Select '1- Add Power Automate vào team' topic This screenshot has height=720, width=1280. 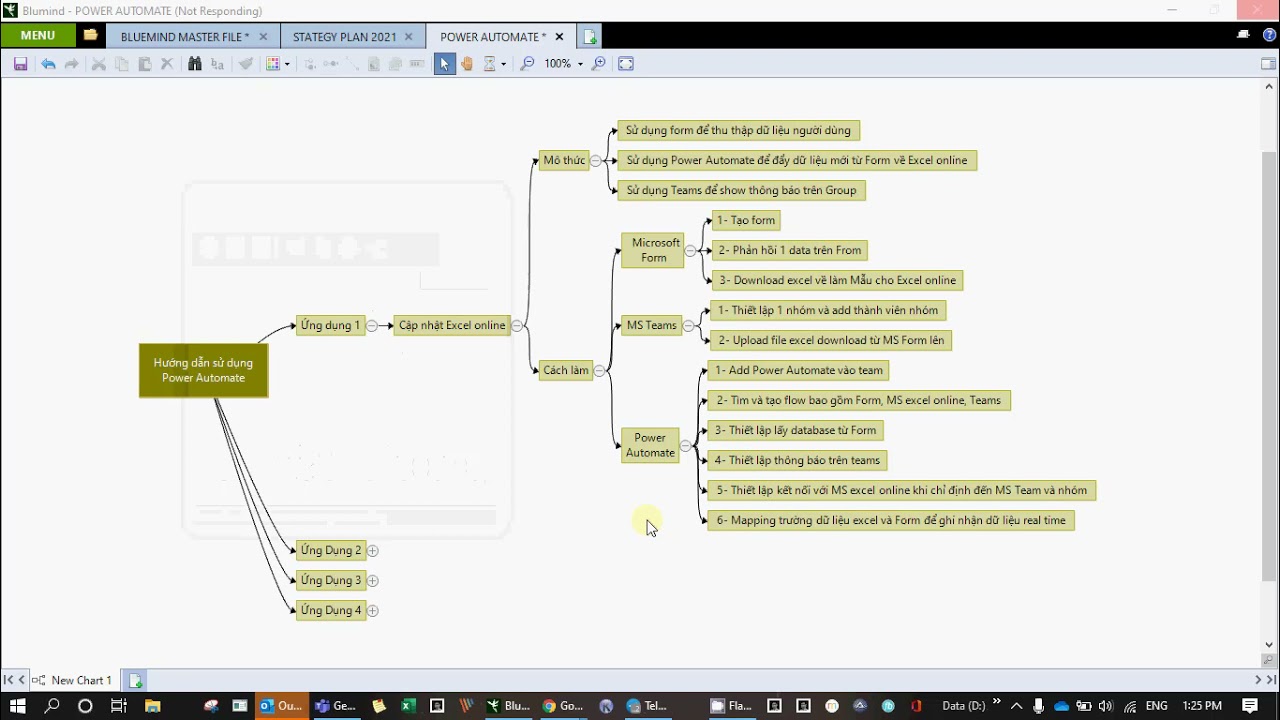(798, 370)
